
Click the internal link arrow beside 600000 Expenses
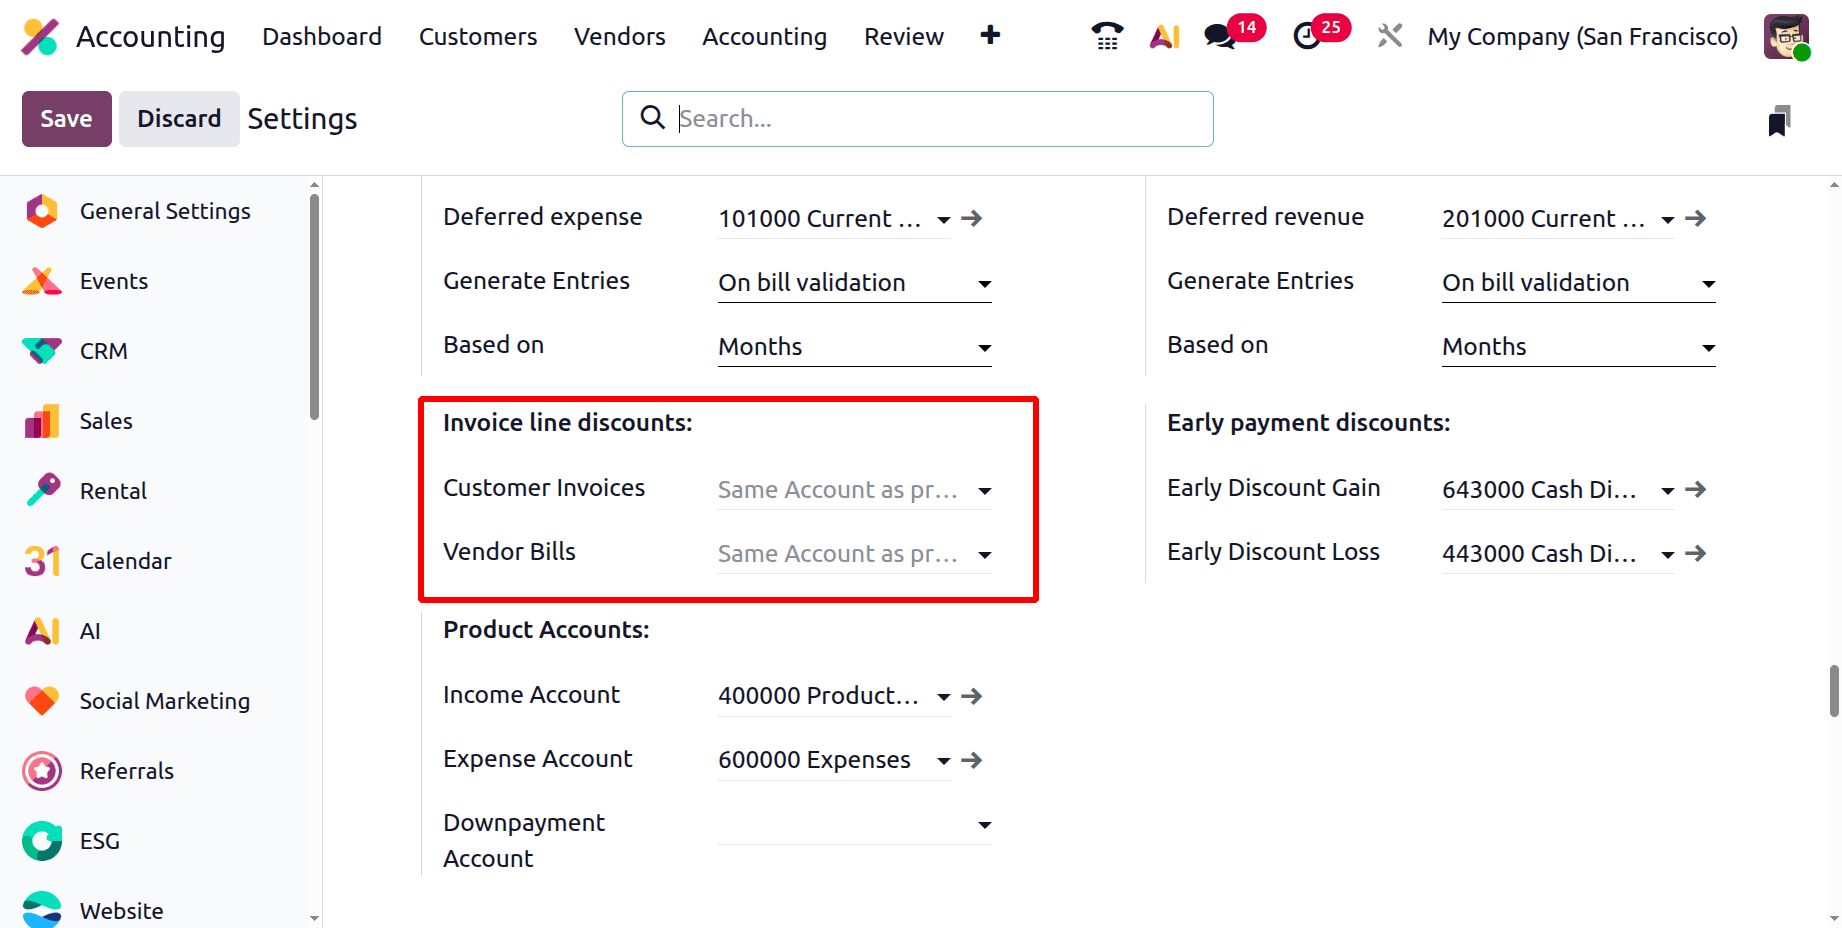point(971,760)
